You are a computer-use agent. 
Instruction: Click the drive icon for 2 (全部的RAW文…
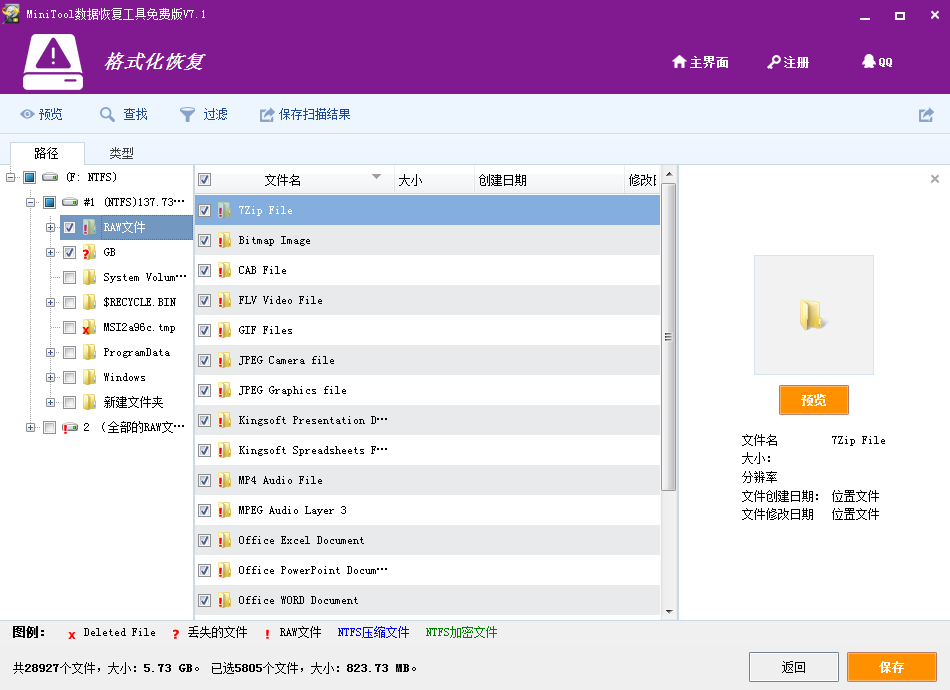(70, 427)
